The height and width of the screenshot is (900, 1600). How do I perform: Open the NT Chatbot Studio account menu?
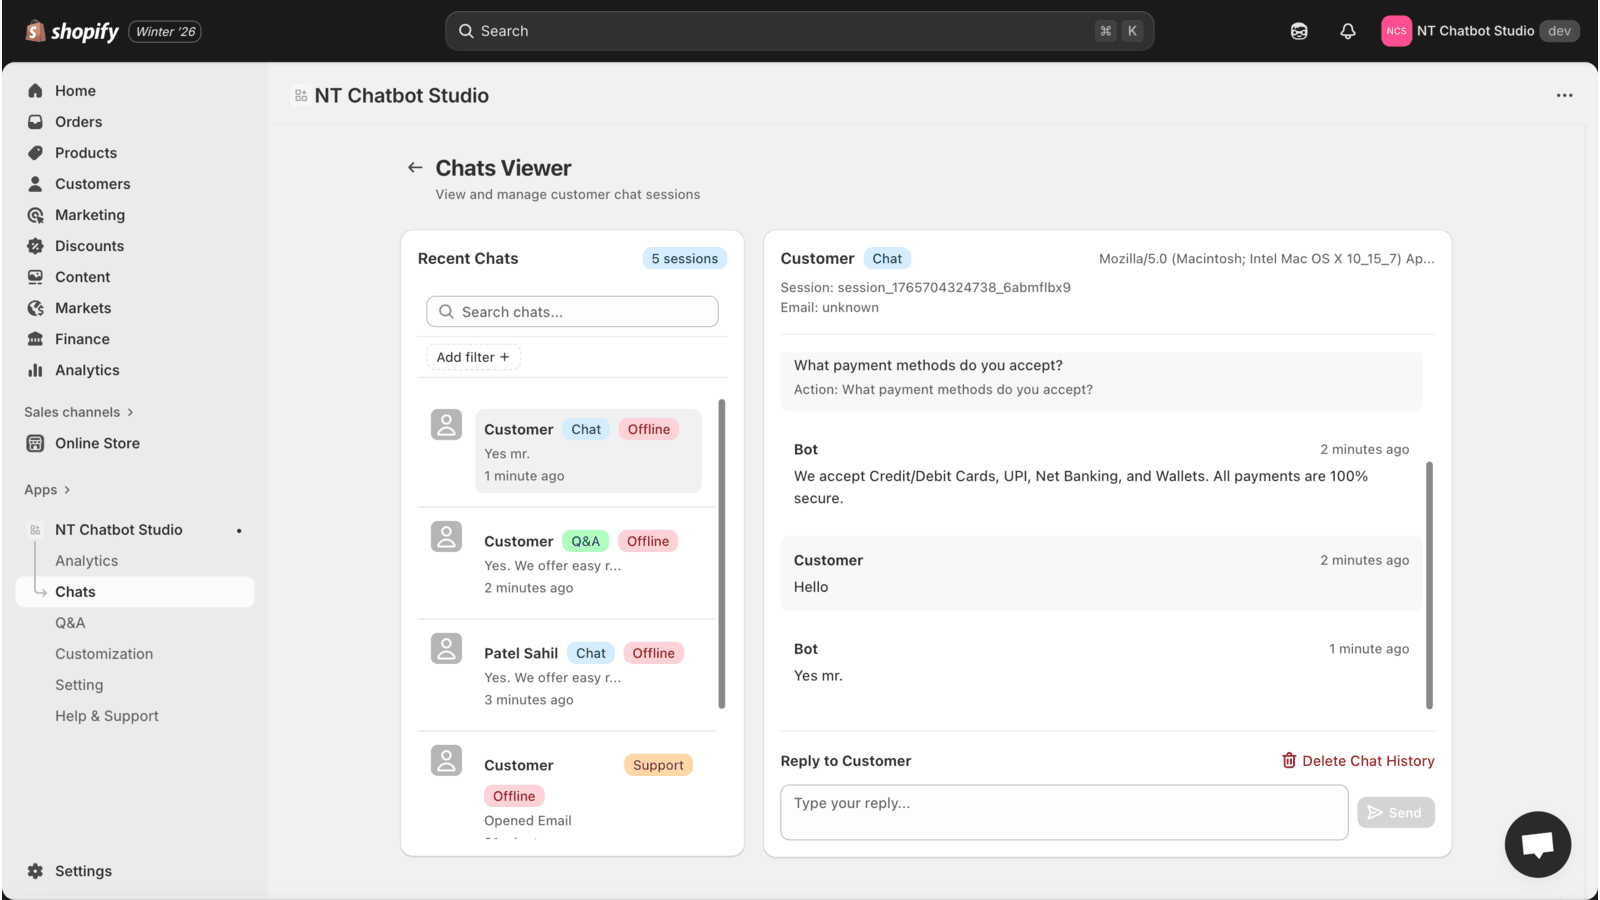point(1479,31)
